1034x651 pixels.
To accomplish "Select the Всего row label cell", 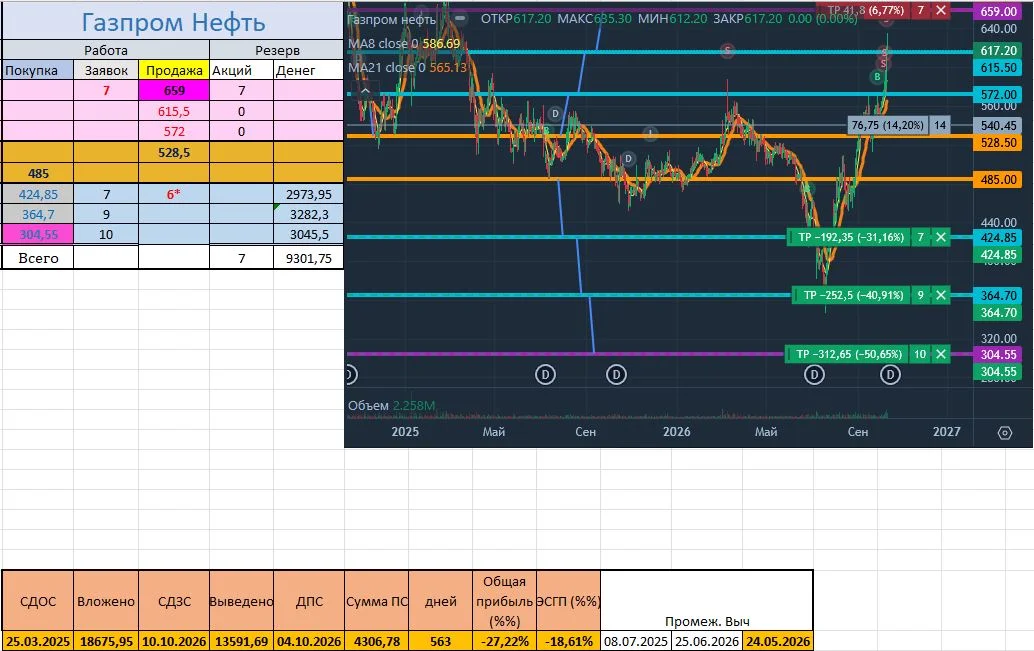I will pyautogui.click(x=38, y=258).
